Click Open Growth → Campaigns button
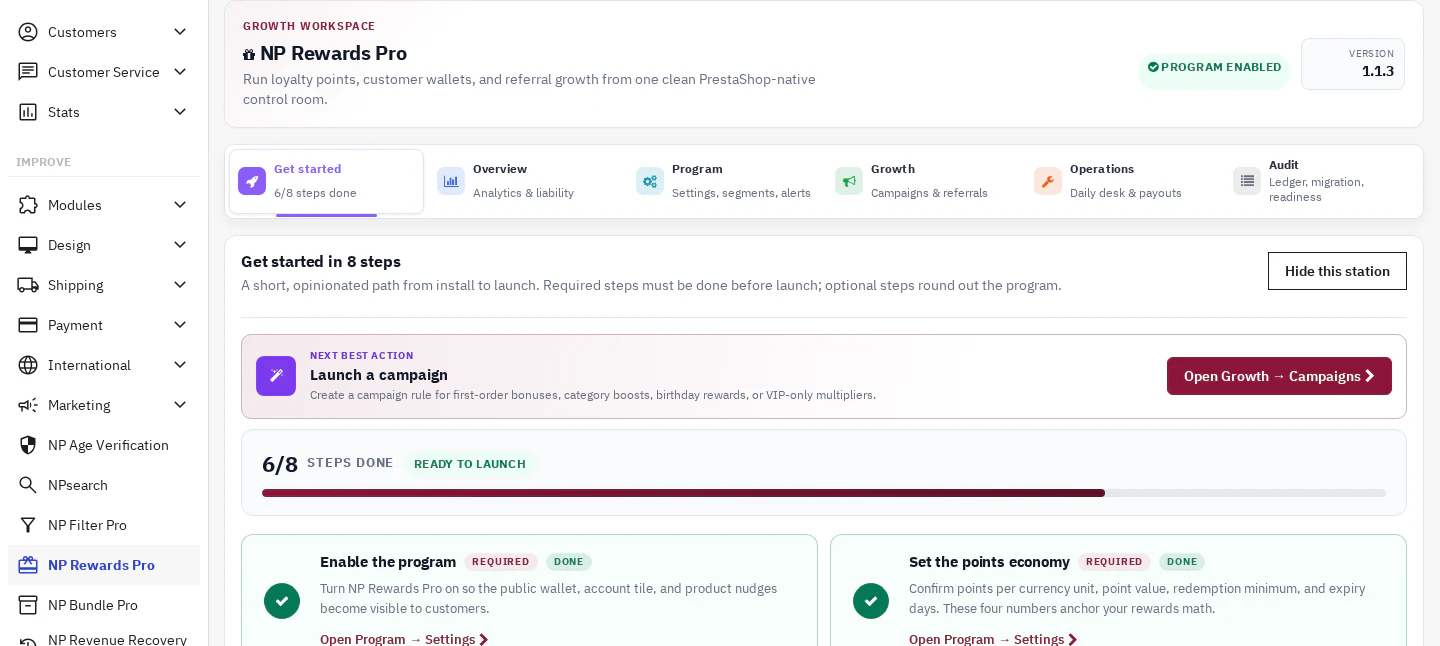Image resolution: width=1440 pixels, height=646 pixels. pos(1279,376)
